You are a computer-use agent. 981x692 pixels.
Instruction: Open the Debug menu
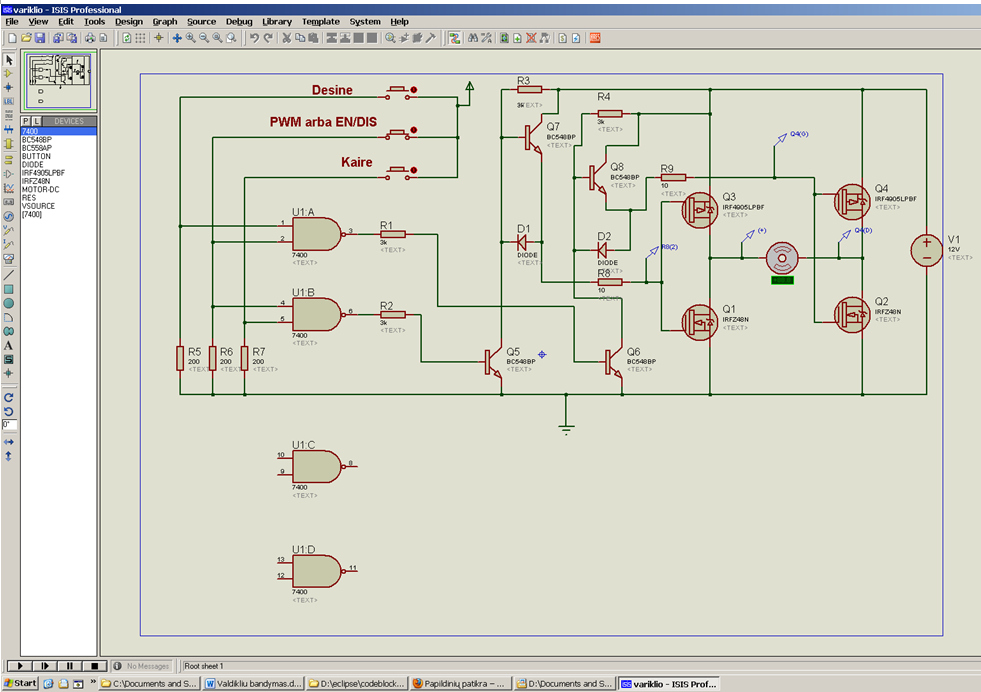click(x=239, y=22)
